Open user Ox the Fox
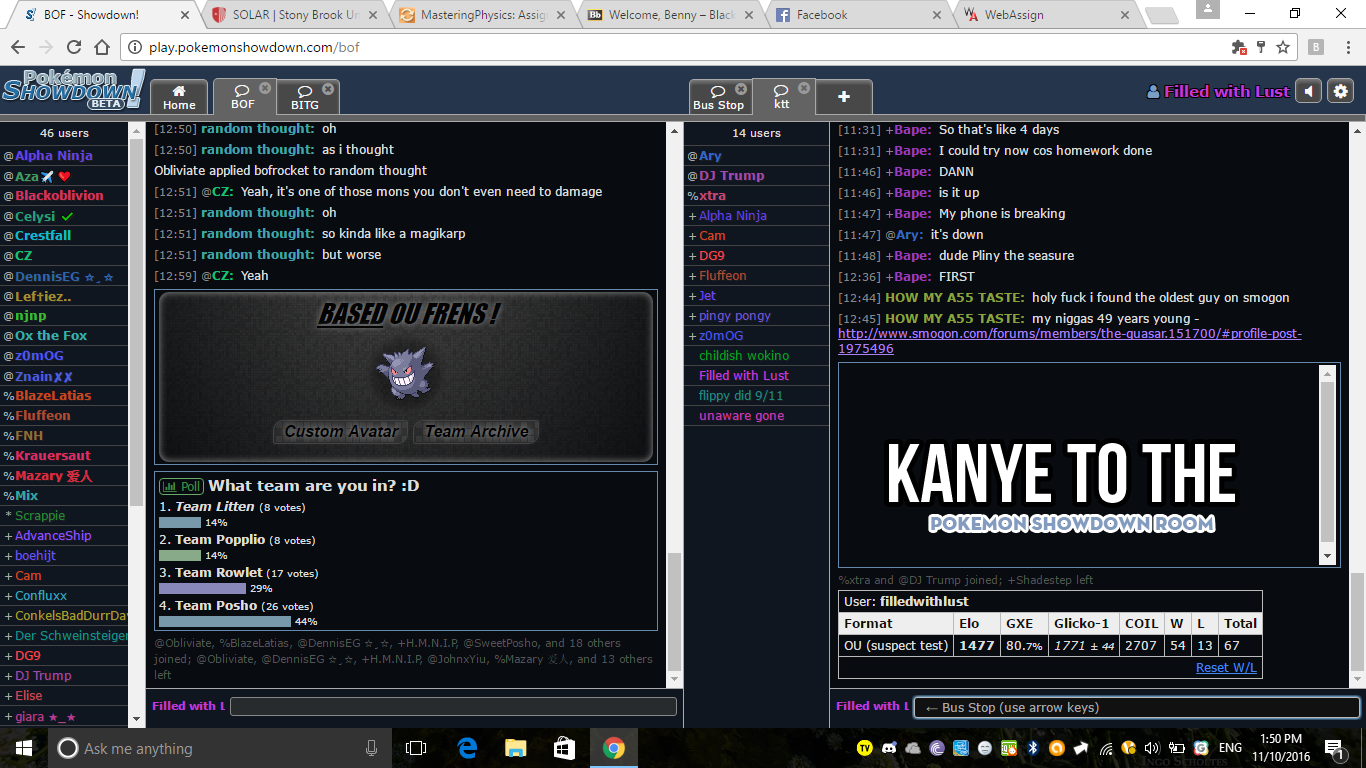Image resolution: width=1366 pixels, height=768 pixels. click(x=65, y=336)
